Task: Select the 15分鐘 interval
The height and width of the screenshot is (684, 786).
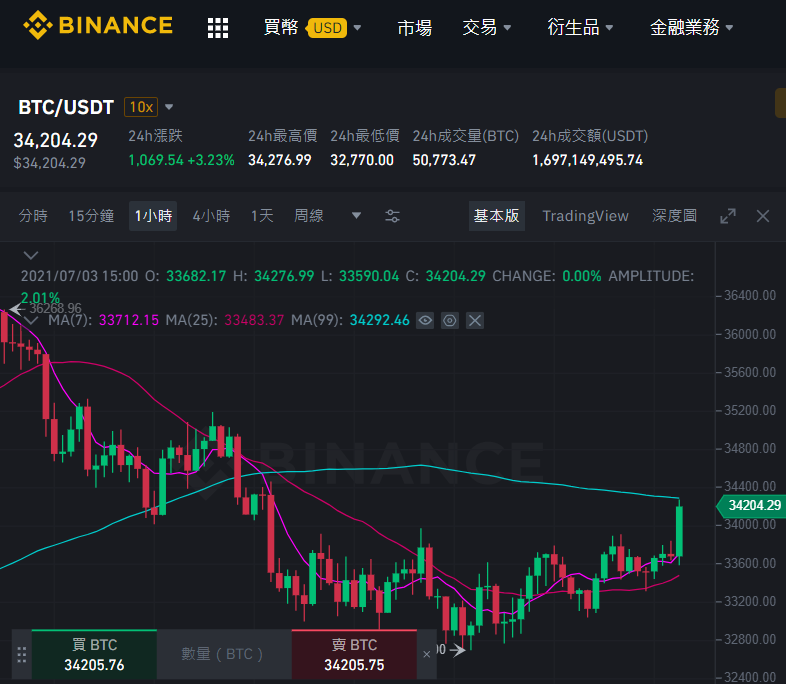Action: click(x=91, y=216)
